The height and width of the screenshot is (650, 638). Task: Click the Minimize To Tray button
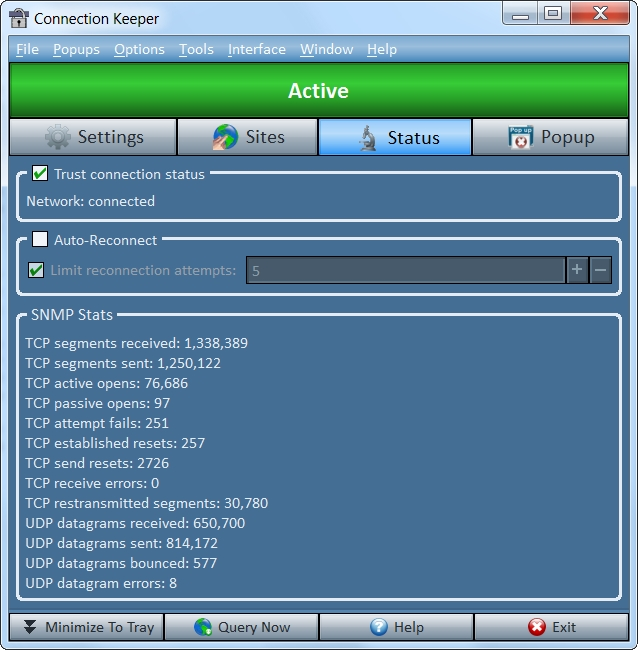click(x=87, y=627)
